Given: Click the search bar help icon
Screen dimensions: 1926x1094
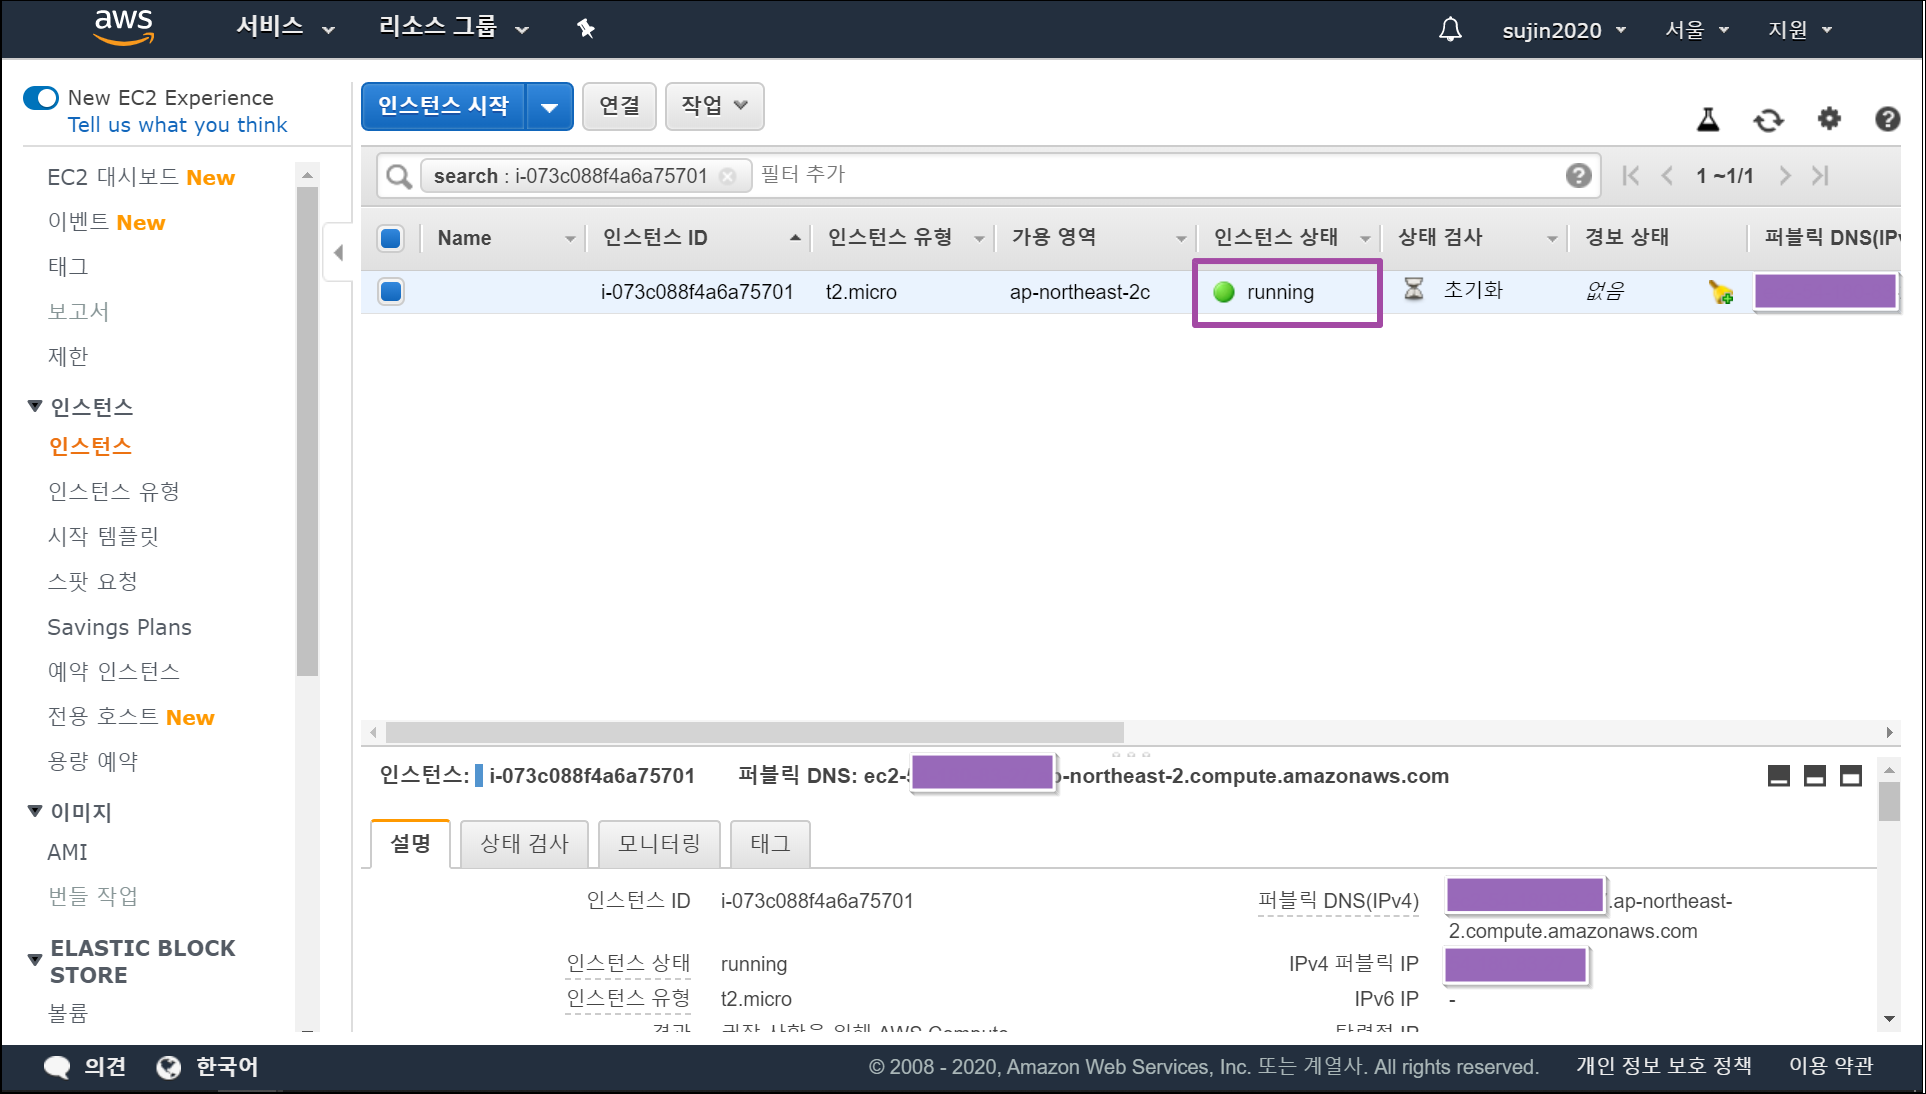Looking at the screenshot, I should point(1578,176).
